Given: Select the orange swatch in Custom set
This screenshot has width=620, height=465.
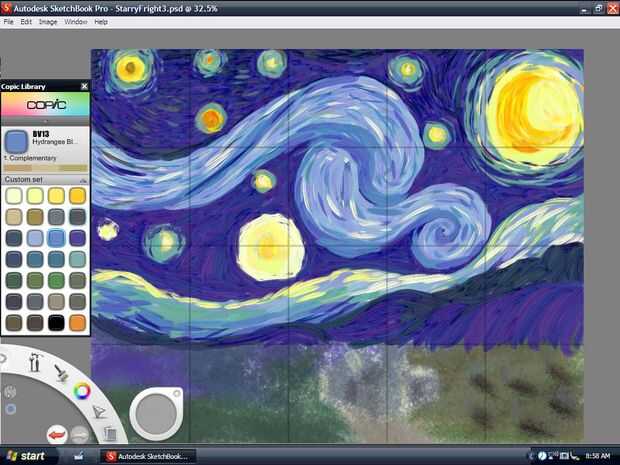Looking at the screenshot, I should tap(78, 323).
